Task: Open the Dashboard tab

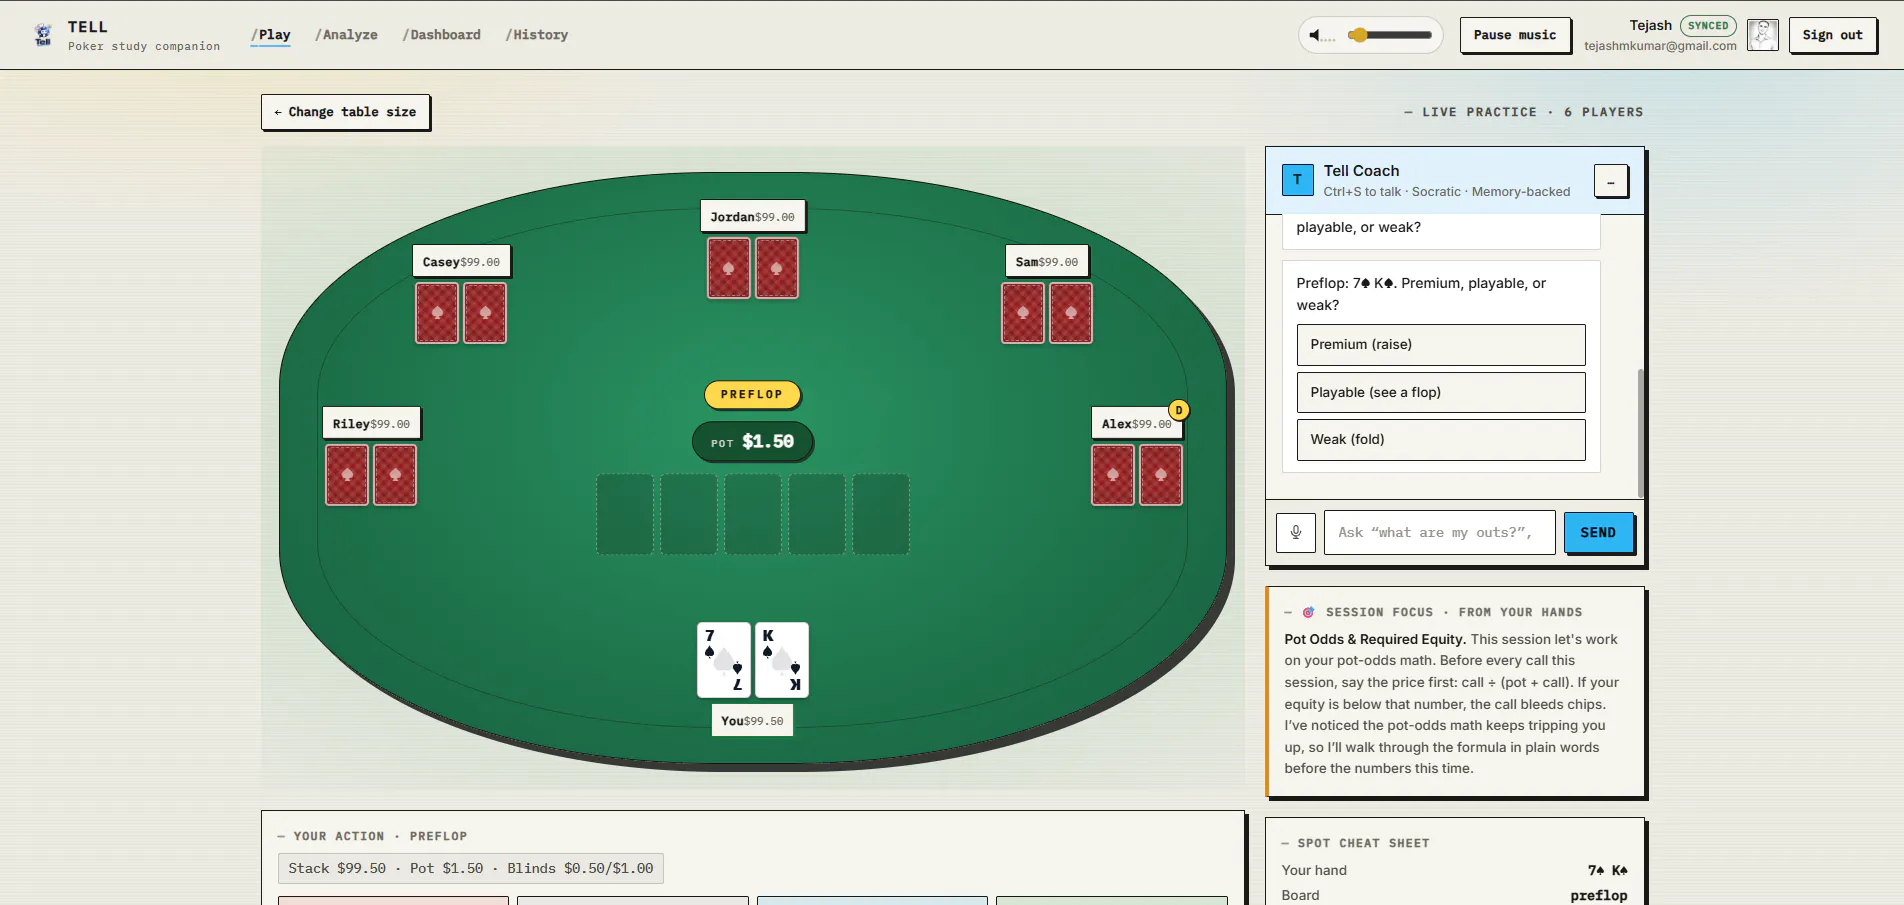Action: [441, 35]
